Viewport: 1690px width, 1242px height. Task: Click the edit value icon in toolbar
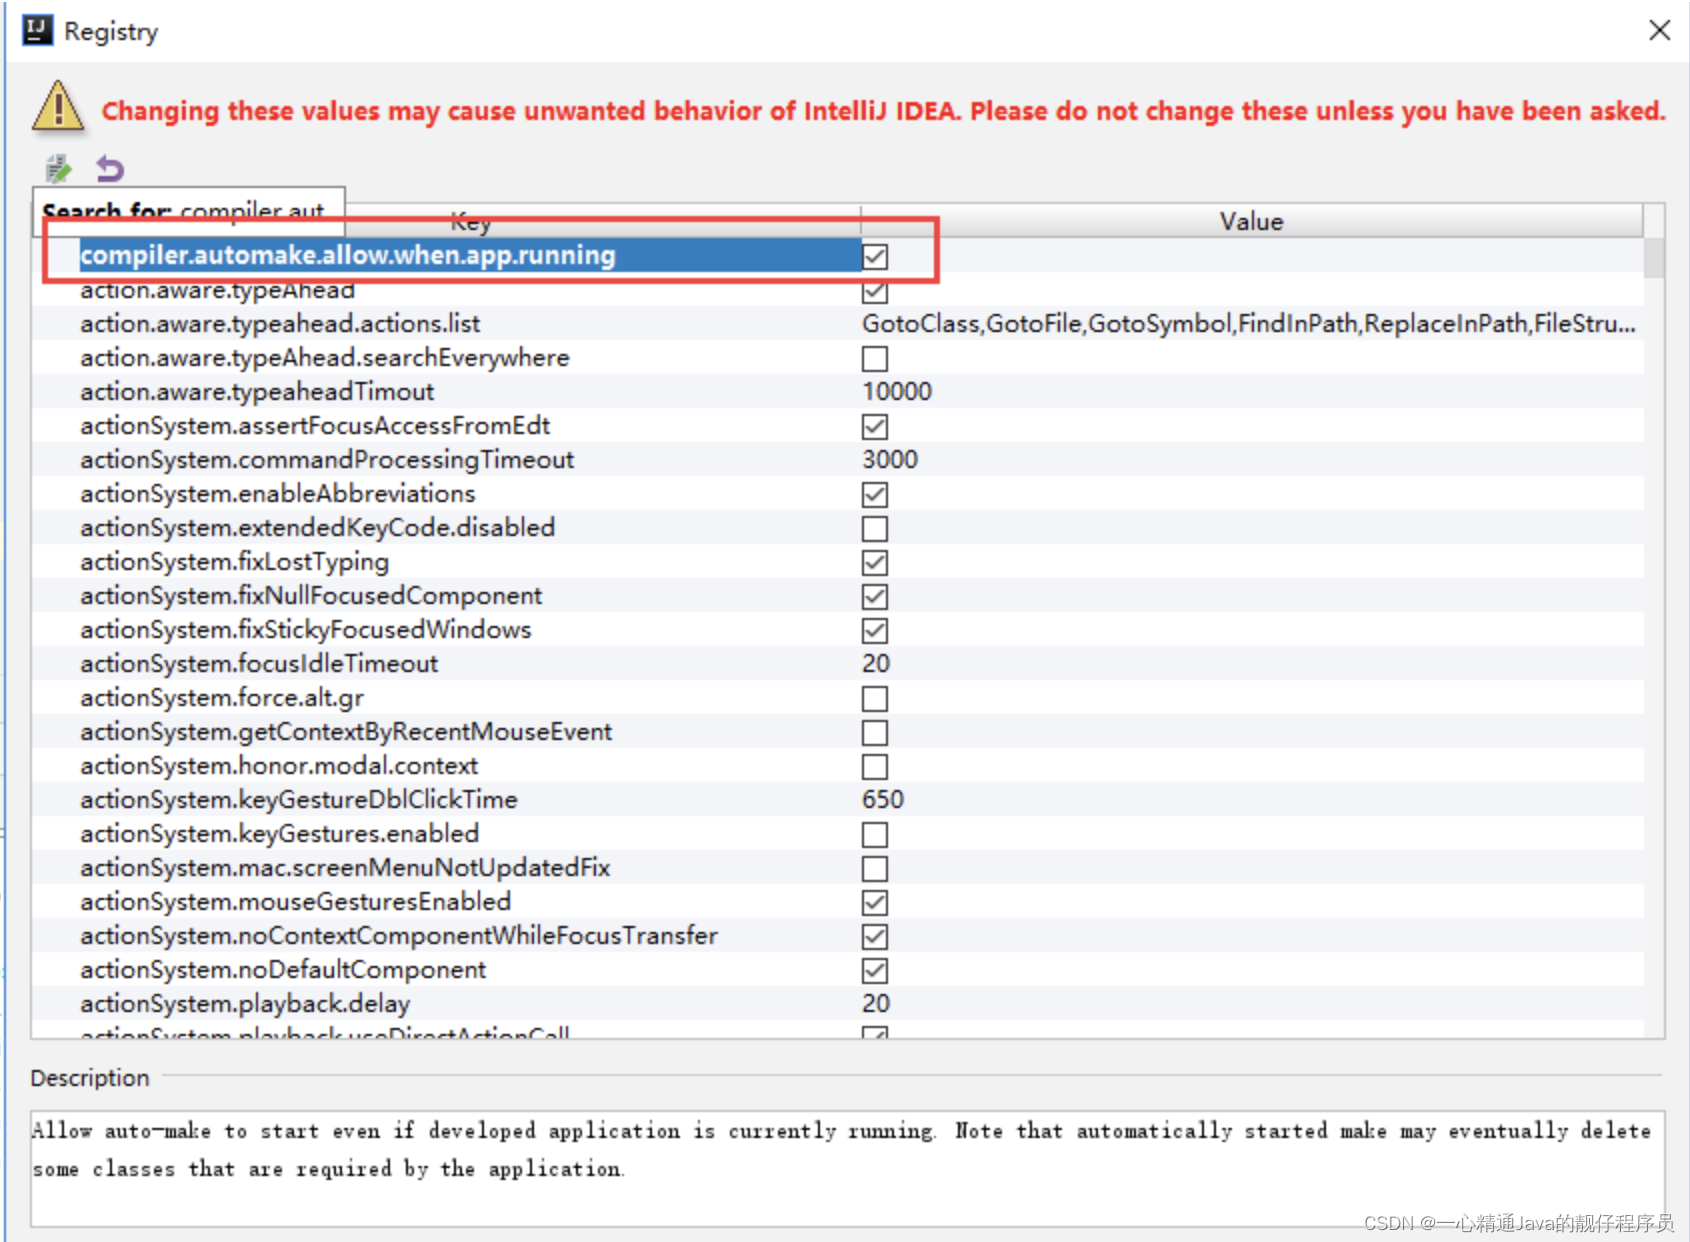coord(57,167)
